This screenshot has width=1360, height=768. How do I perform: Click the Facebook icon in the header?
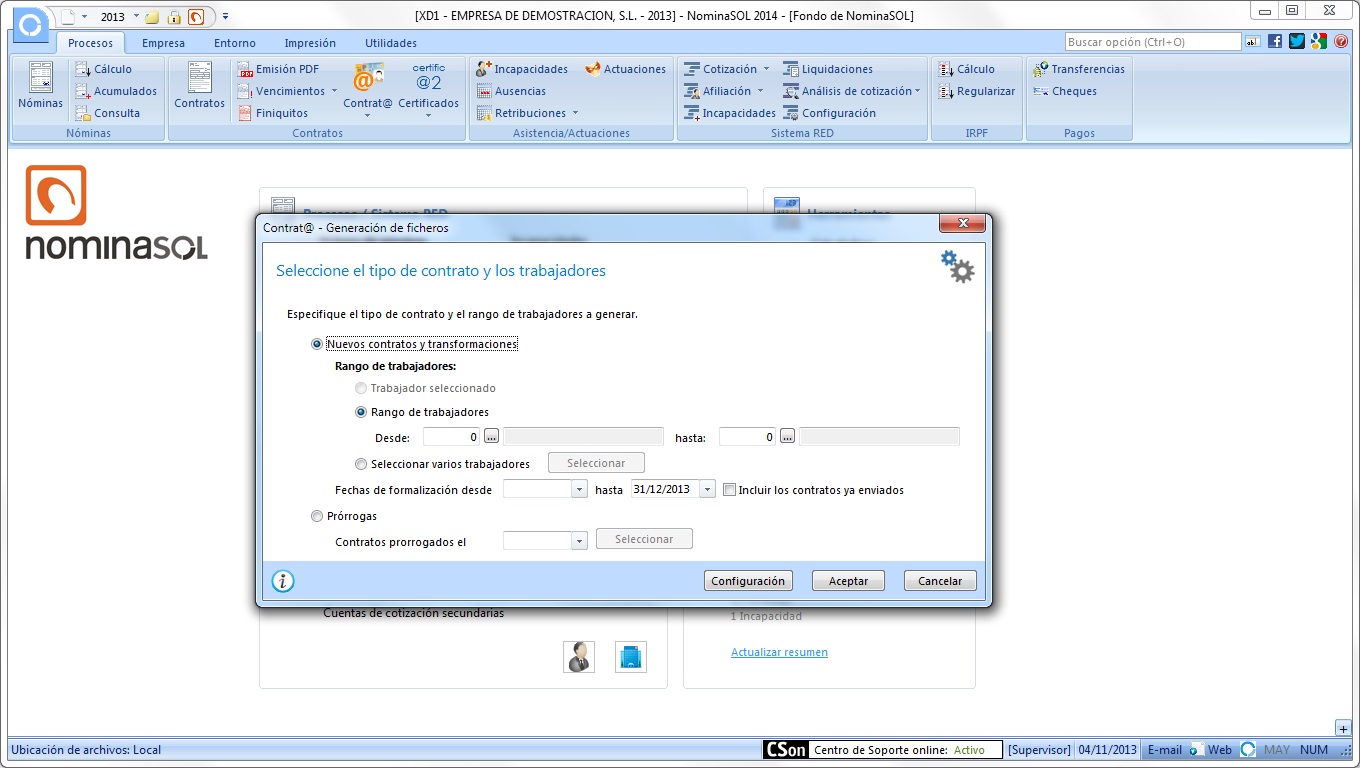[x=1275, y=41]
